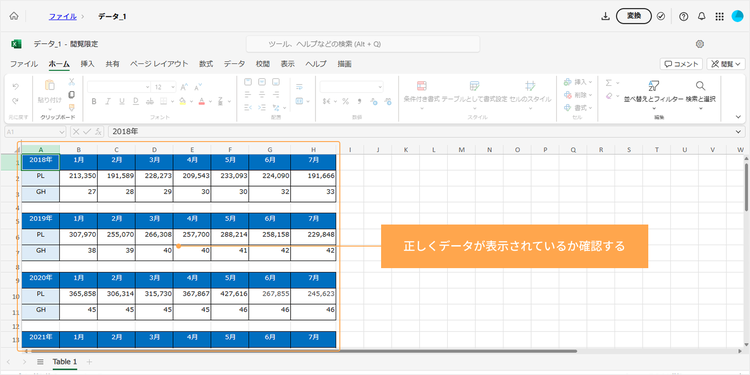Click the home icon at top left
Screen dimensions: 750x375
14,16
